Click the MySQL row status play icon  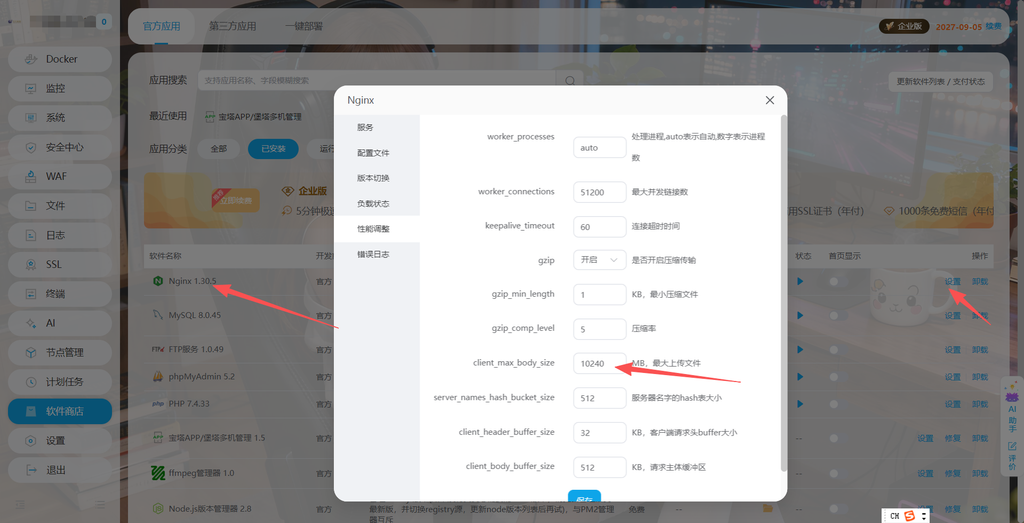(799, 315)
